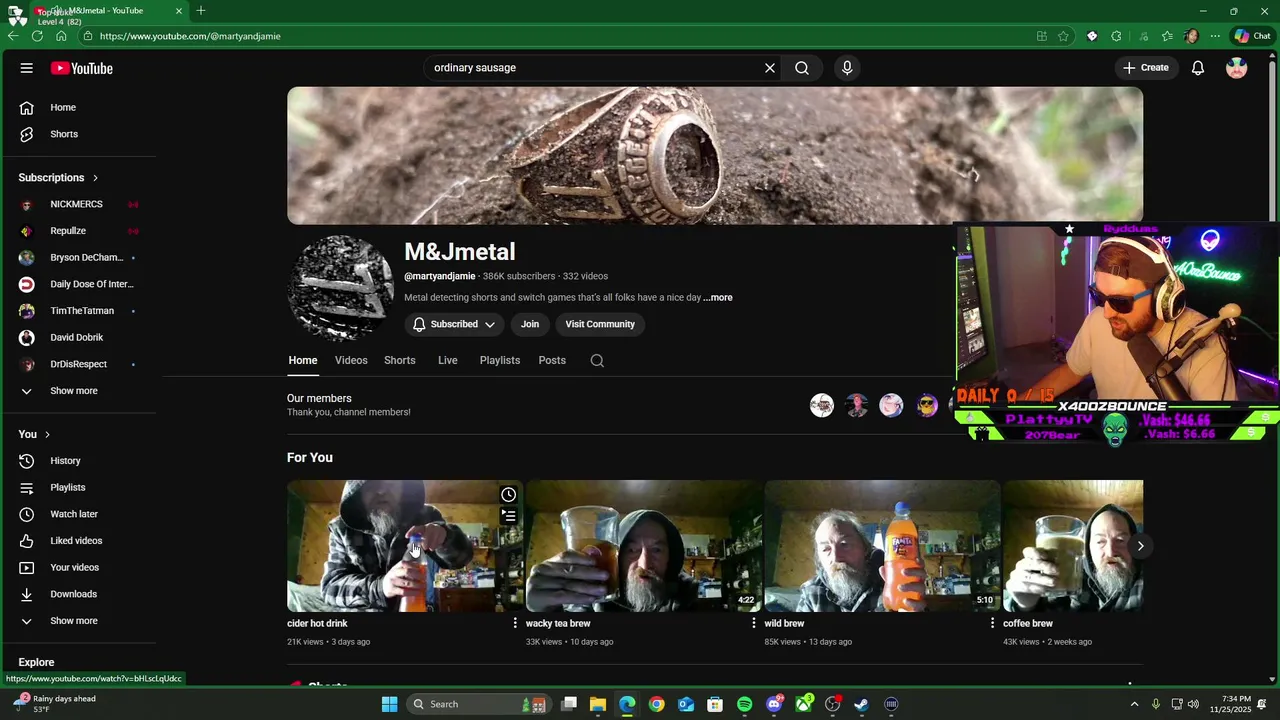The width and height of the screenshot is (1280, 720).
Task: Add the cider hot drink video to Watch later
Action: pyautogui.click(x=509, y=495)
